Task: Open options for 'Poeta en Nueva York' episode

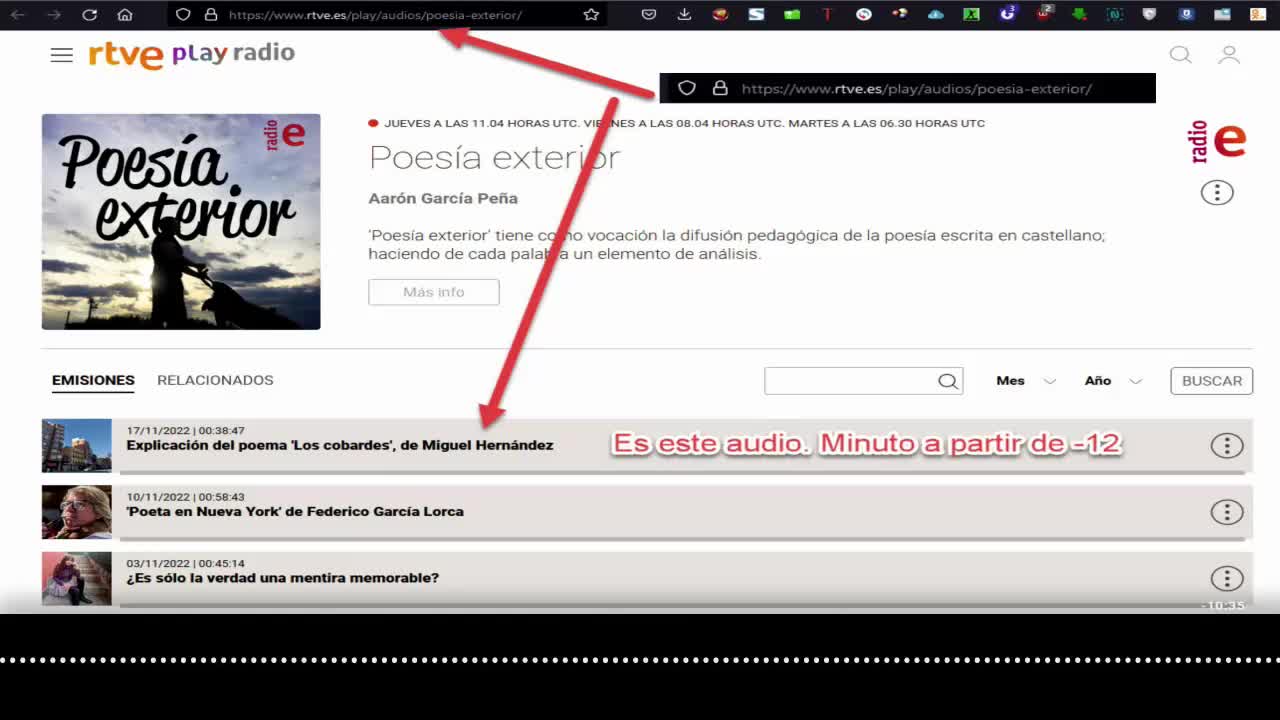Action: tap(1227, 512)
